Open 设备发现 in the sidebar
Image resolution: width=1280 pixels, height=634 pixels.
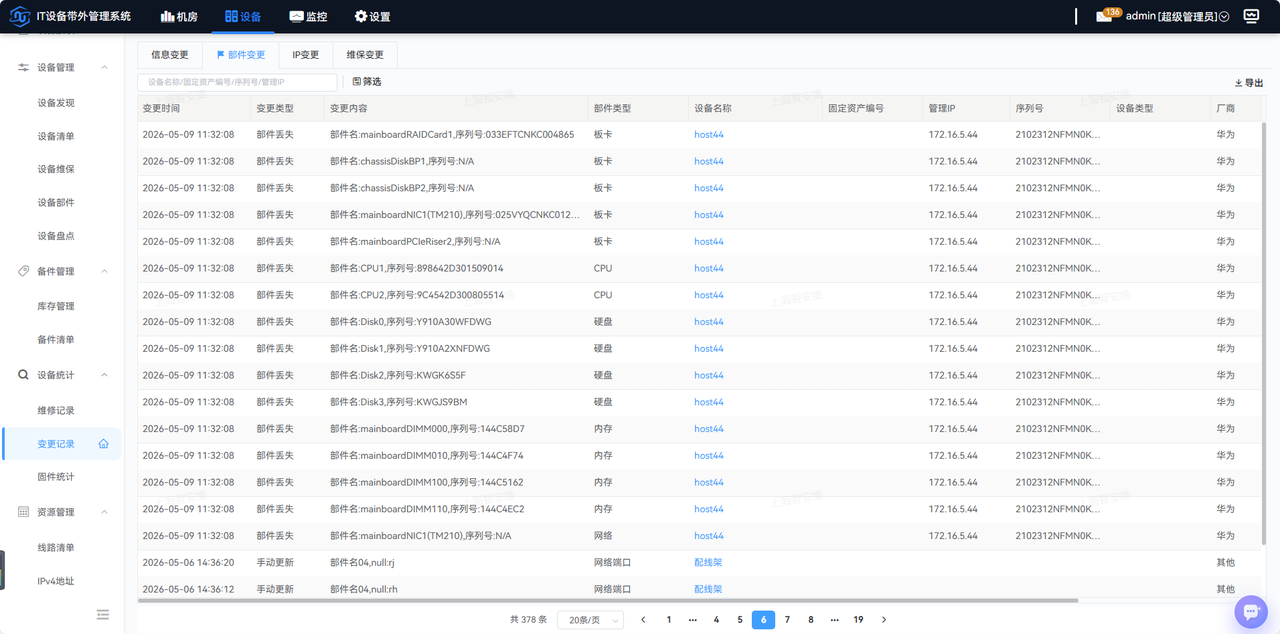56,103
